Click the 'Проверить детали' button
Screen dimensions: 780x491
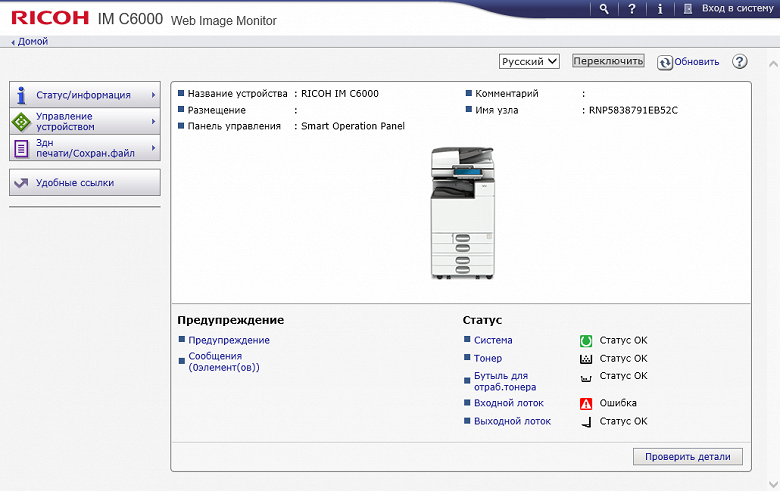tap(687, 457)
